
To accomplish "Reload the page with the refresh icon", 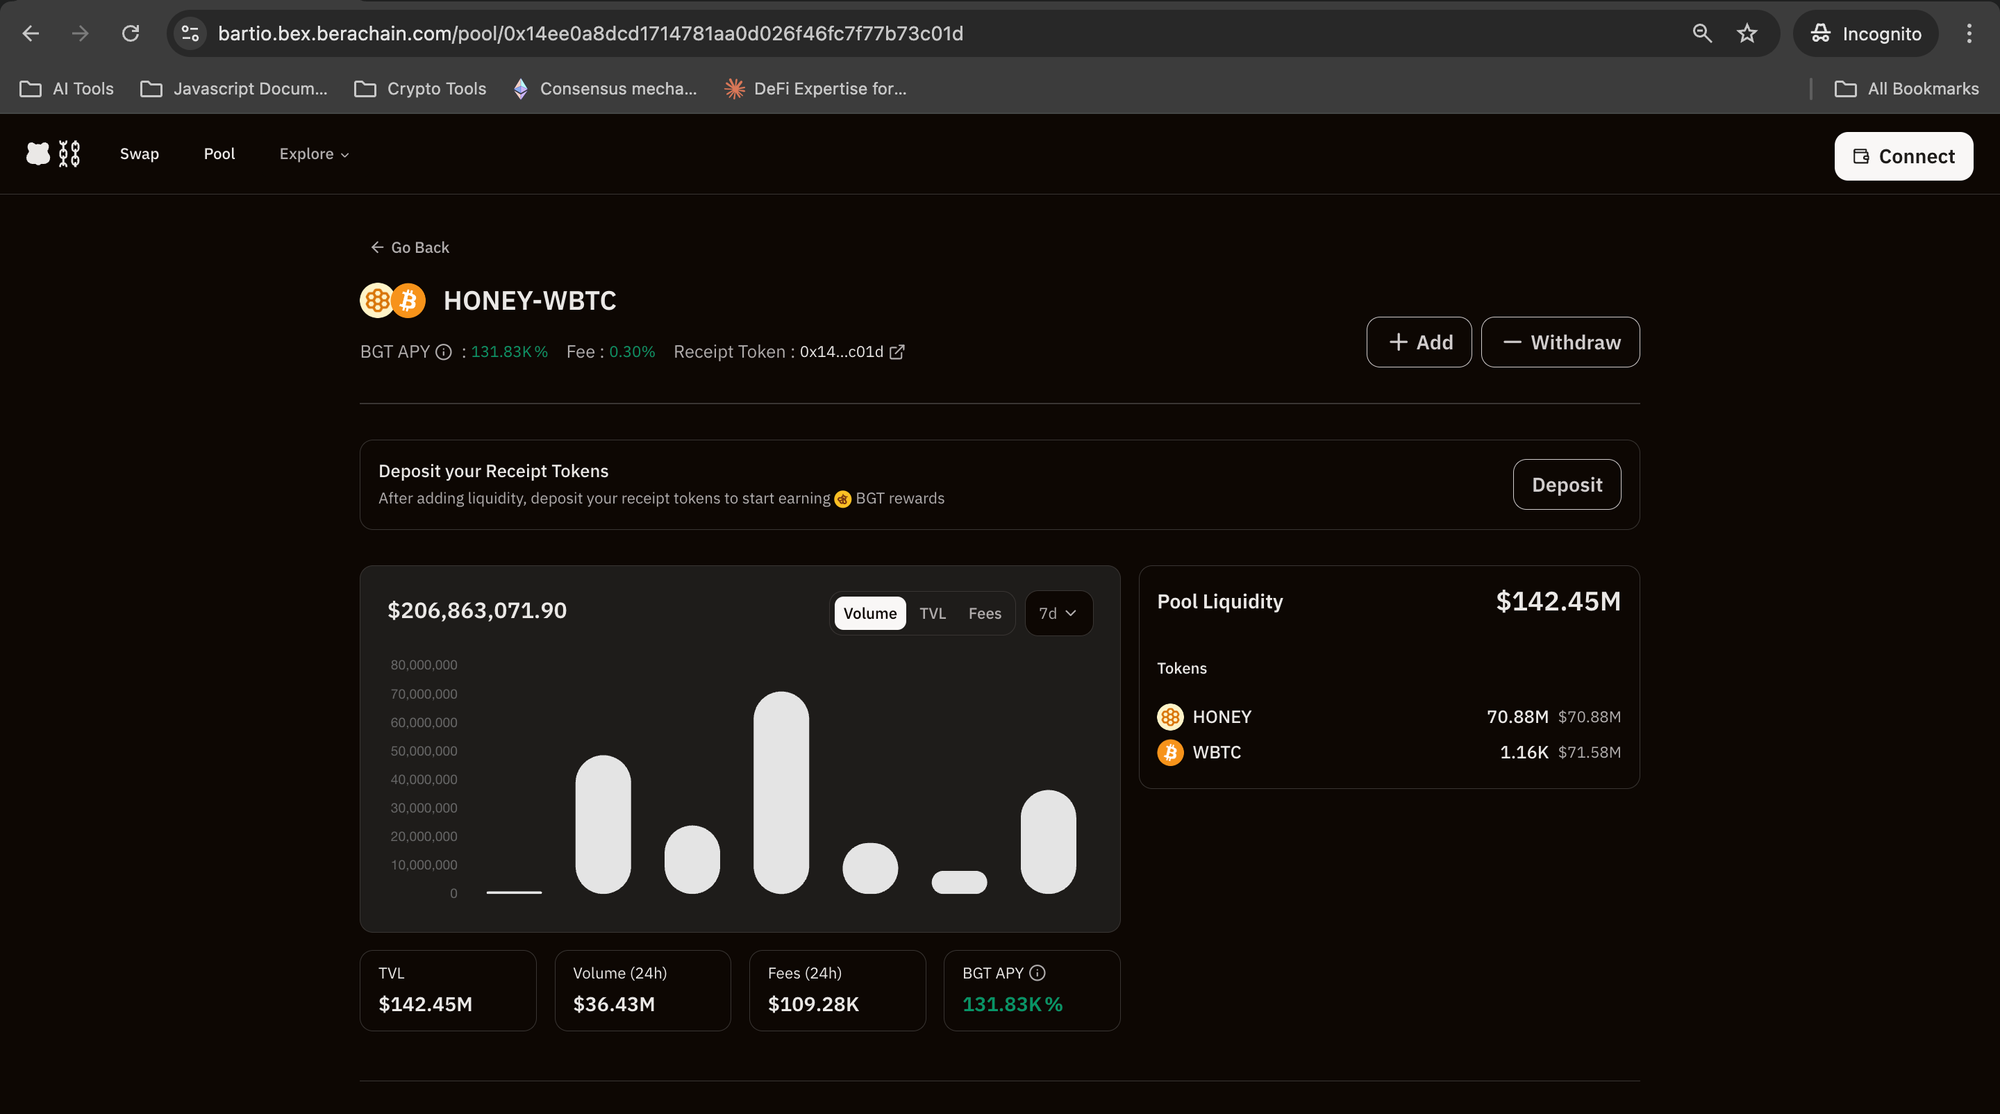I will pos(130,34).
